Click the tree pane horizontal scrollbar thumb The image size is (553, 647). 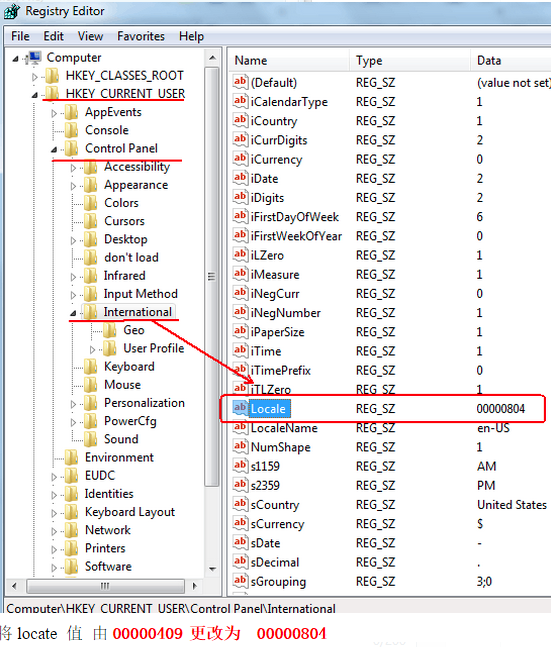[105, 586]
